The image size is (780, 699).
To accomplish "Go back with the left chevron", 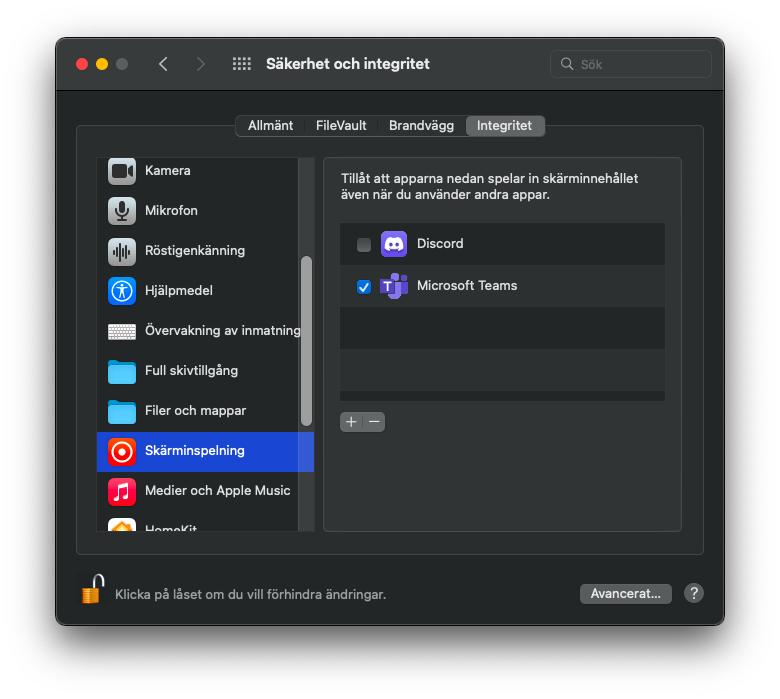I will 163,64.
